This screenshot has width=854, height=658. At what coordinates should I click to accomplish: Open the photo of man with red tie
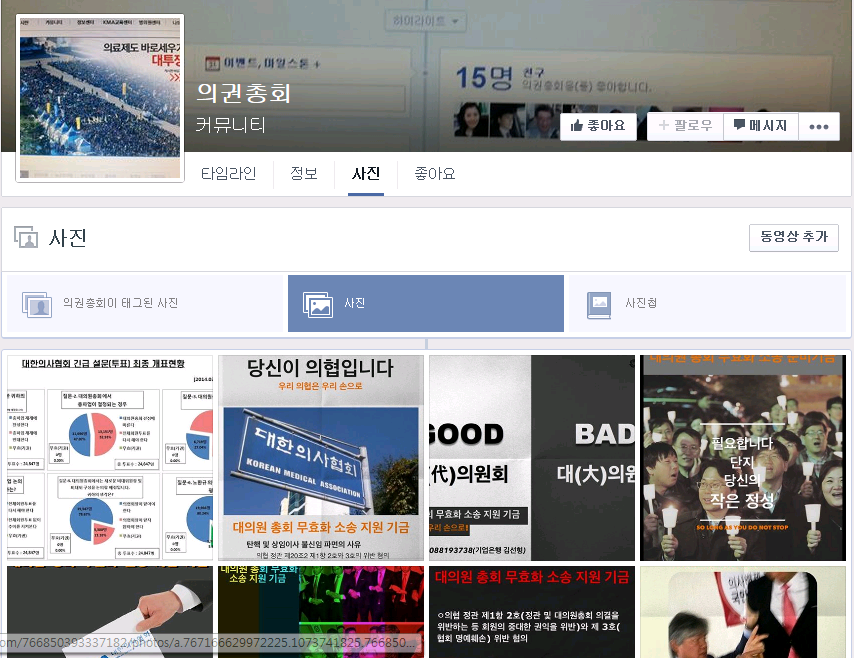[743, 612]
